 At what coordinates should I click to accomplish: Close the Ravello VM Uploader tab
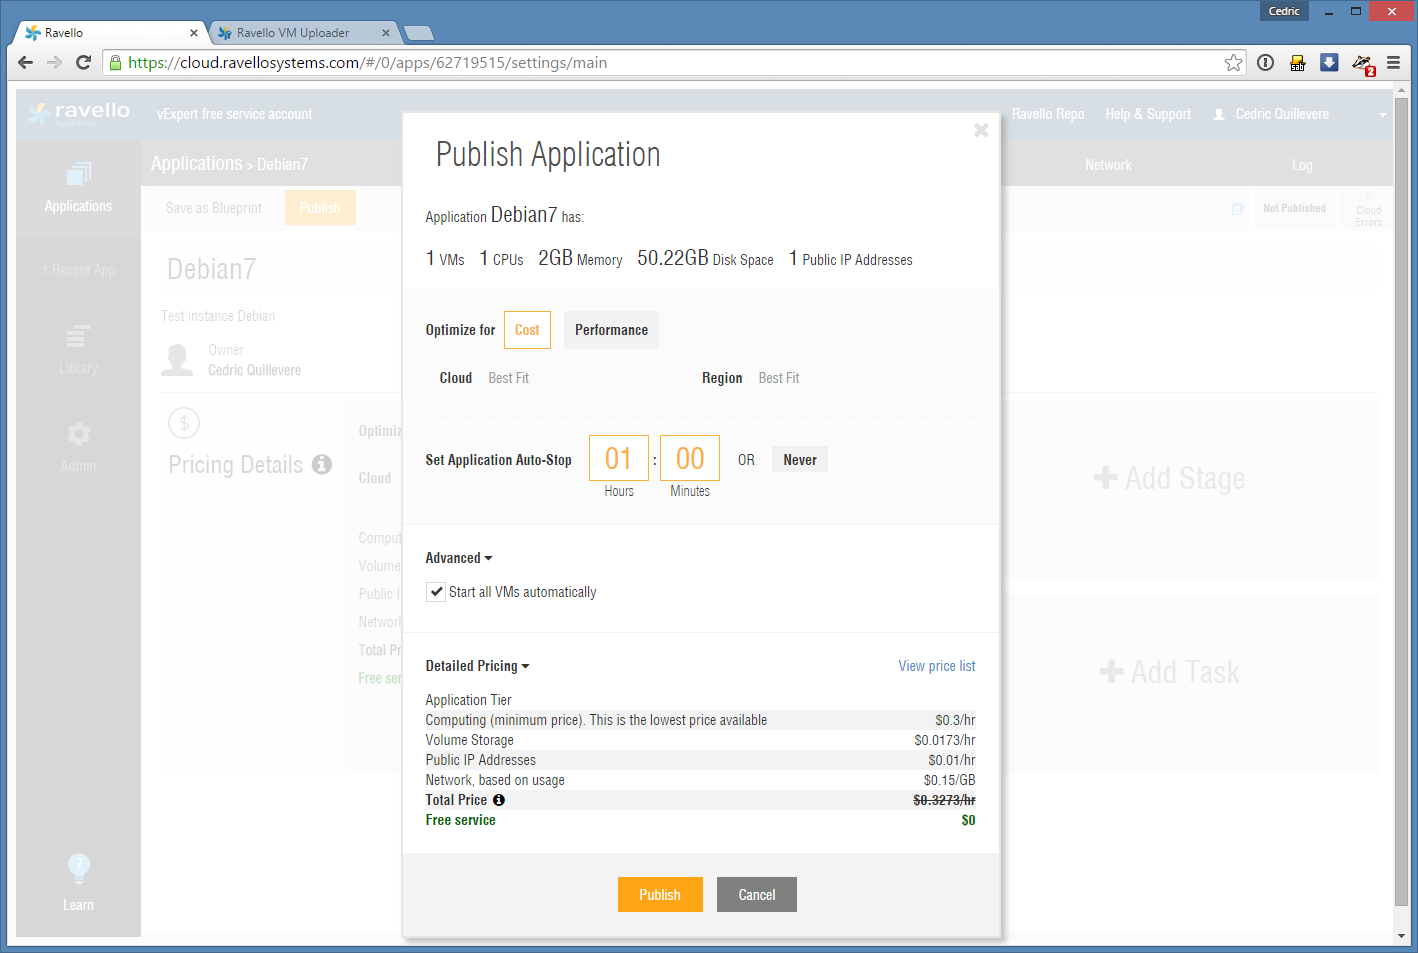pyautogui.click(x=386, y=33)
